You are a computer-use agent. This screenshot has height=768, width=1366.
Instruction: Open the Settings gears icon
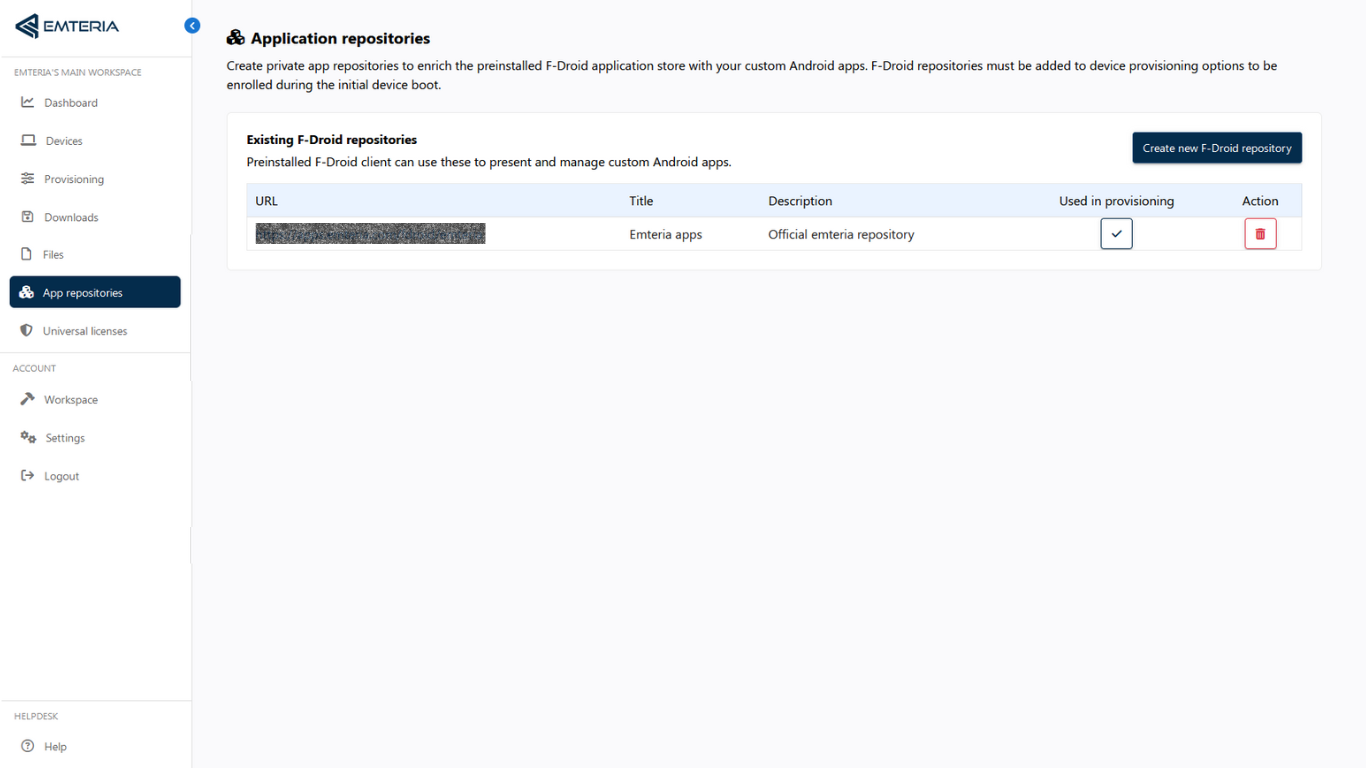pyautogui.click(x=28, y=437)
